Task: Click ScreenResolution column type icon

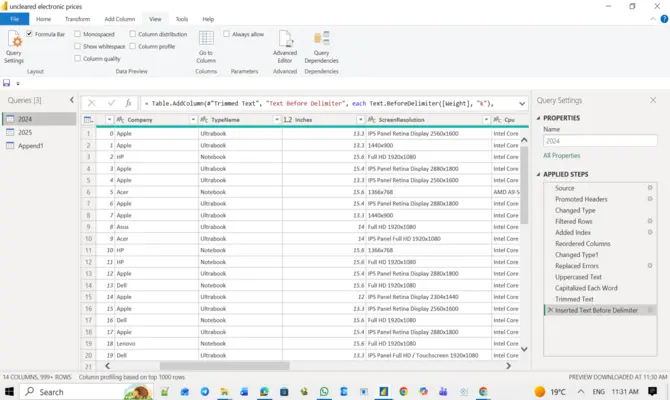Action: click(372, 120)
